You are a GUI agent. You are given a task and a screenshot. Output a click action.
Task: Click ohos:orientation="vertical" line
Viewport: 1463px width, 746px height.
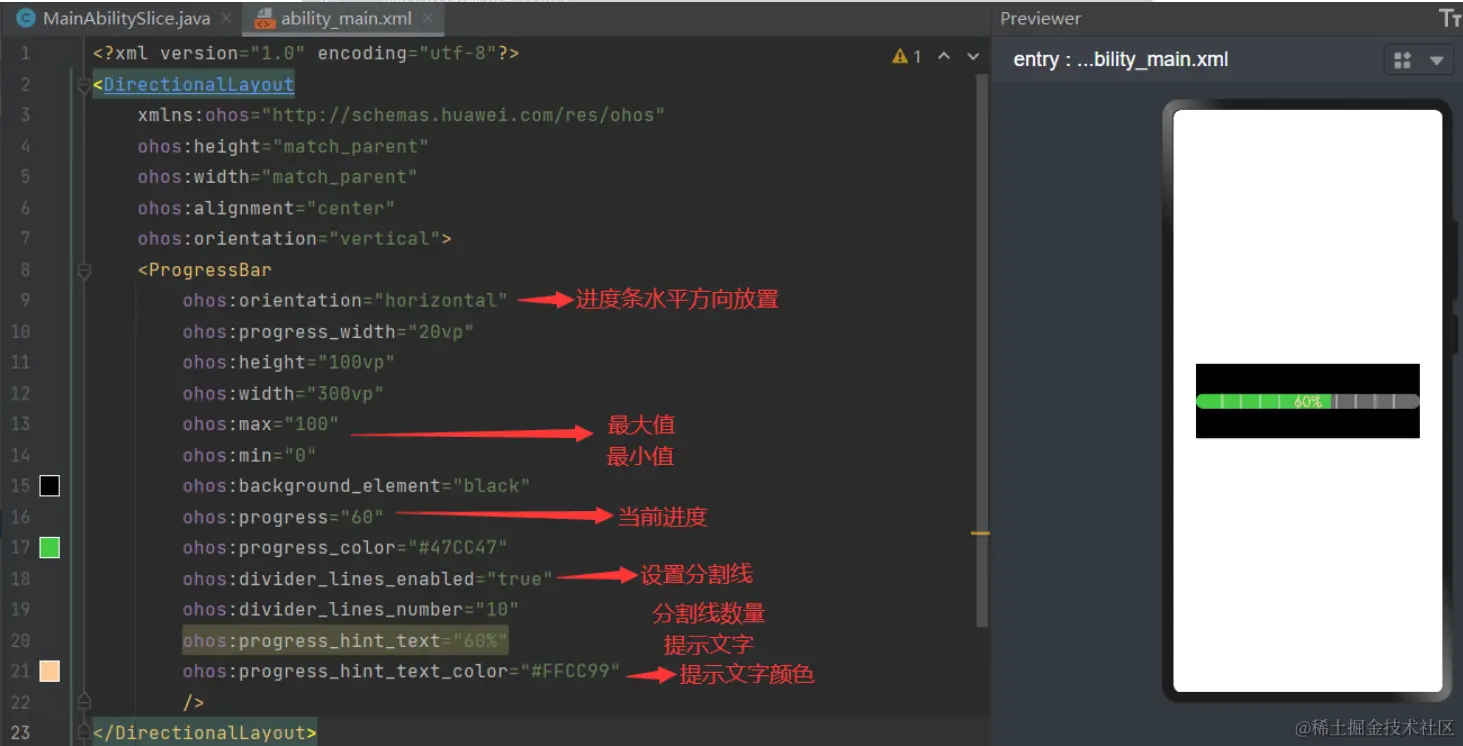[x=294, y=239]
